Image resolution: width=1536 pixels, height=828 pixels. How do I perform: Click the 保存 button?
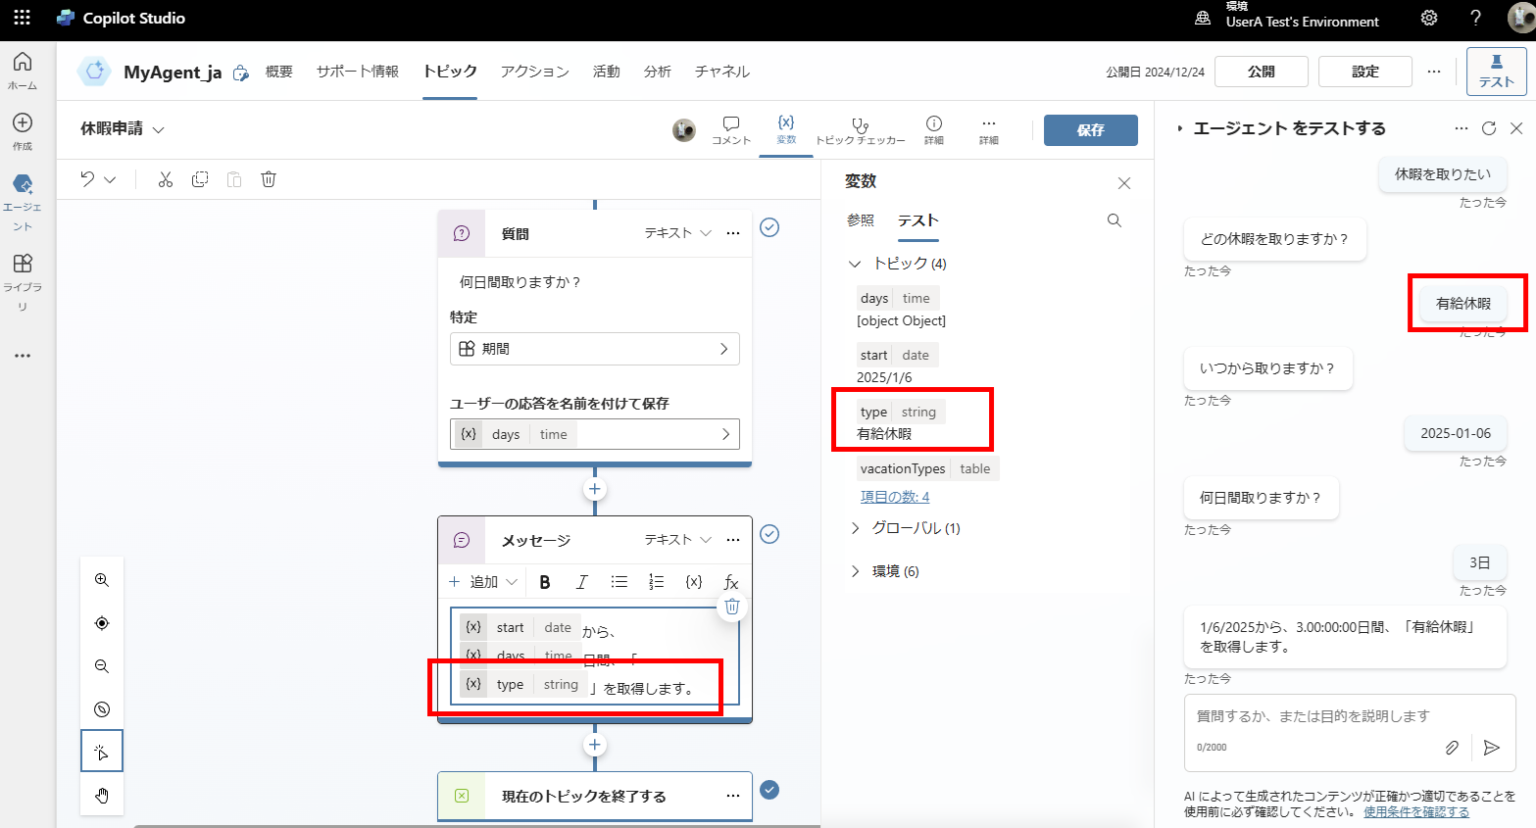coord(1090,129)
